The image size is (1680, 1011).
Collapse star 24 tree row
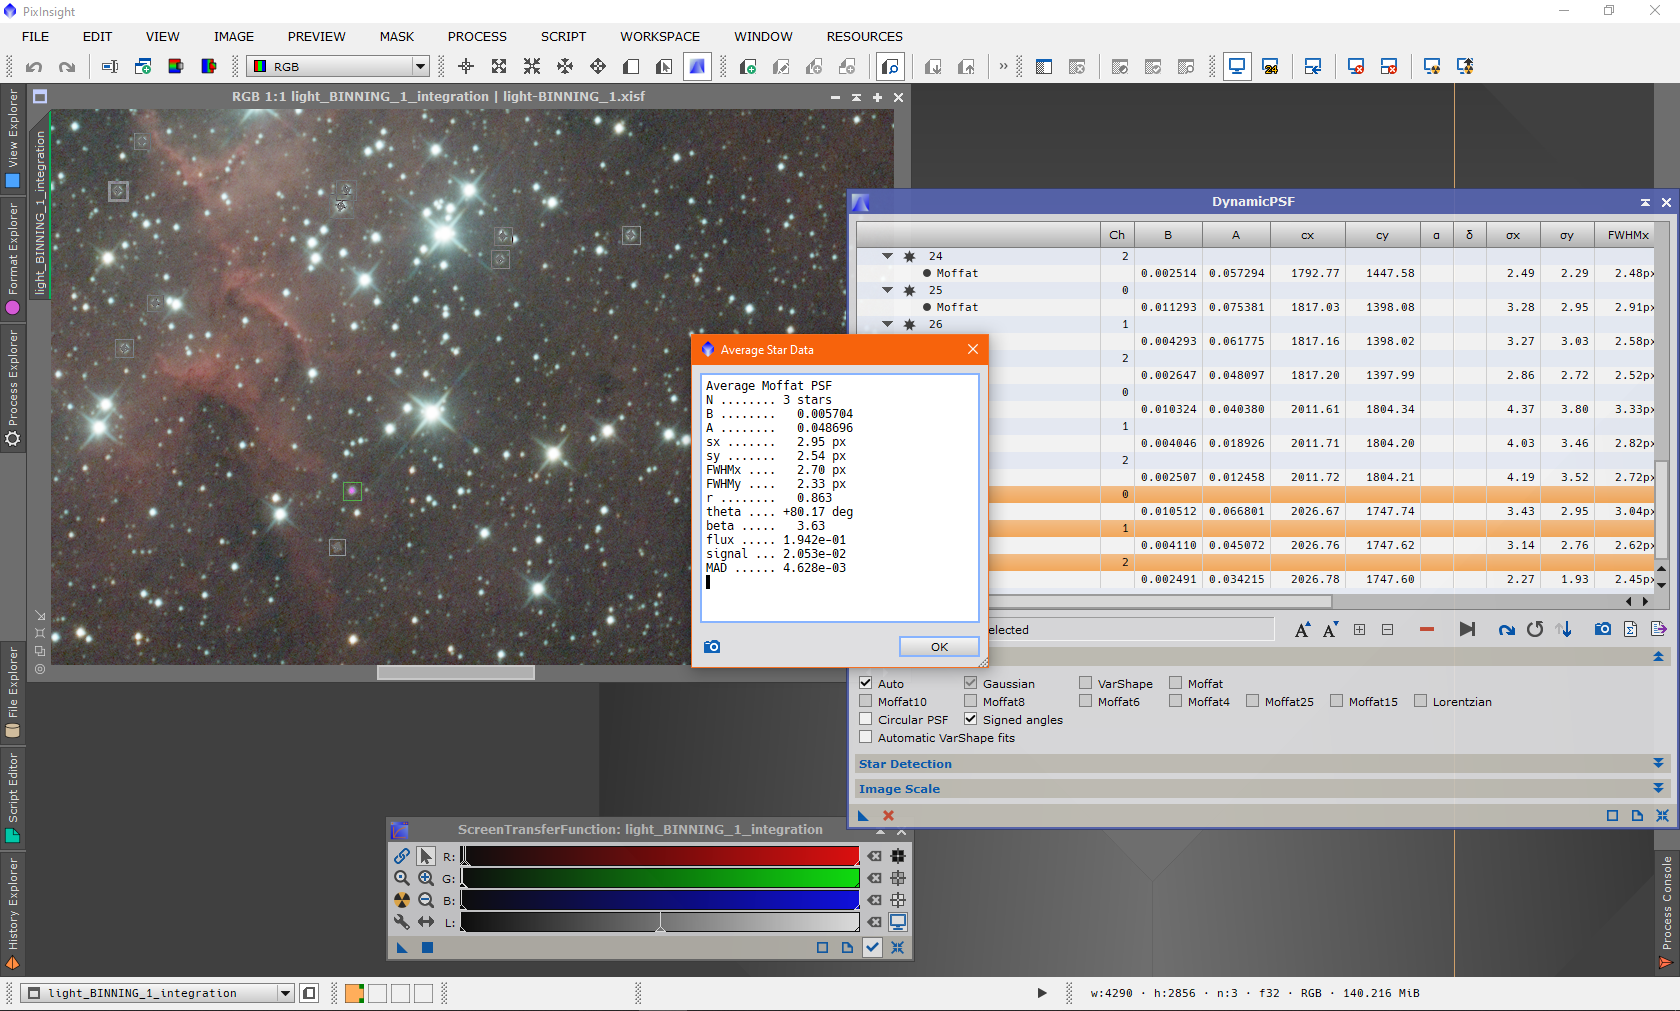coord(888,256)
